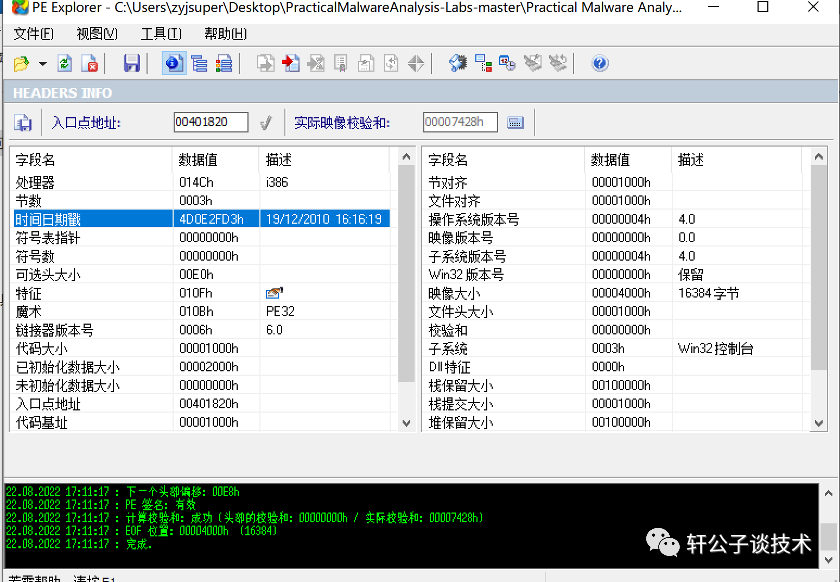Open the Dependency Scanner tree icon
The width and height of the screenshot is (840, 582).
(x=483, y=64)
